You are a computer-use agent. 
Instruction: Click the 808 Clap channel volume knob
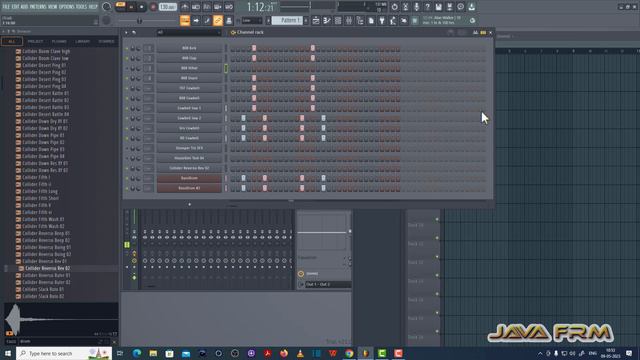coord(138,58)
